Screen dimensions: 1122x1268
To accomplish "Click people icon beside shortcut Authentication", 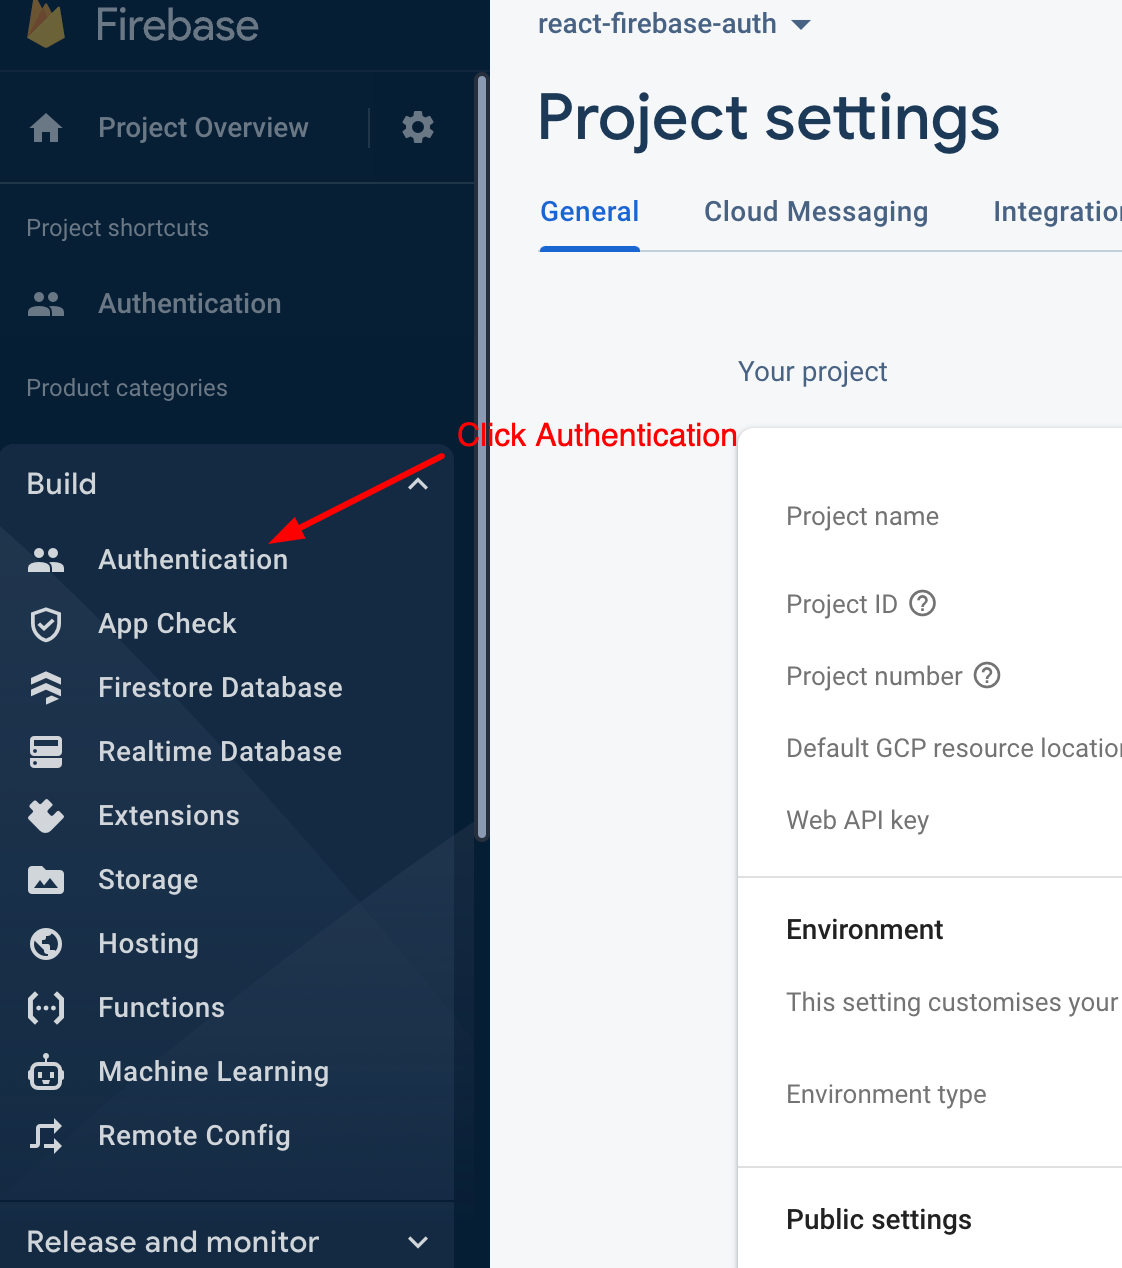I will tap(46, 304).
